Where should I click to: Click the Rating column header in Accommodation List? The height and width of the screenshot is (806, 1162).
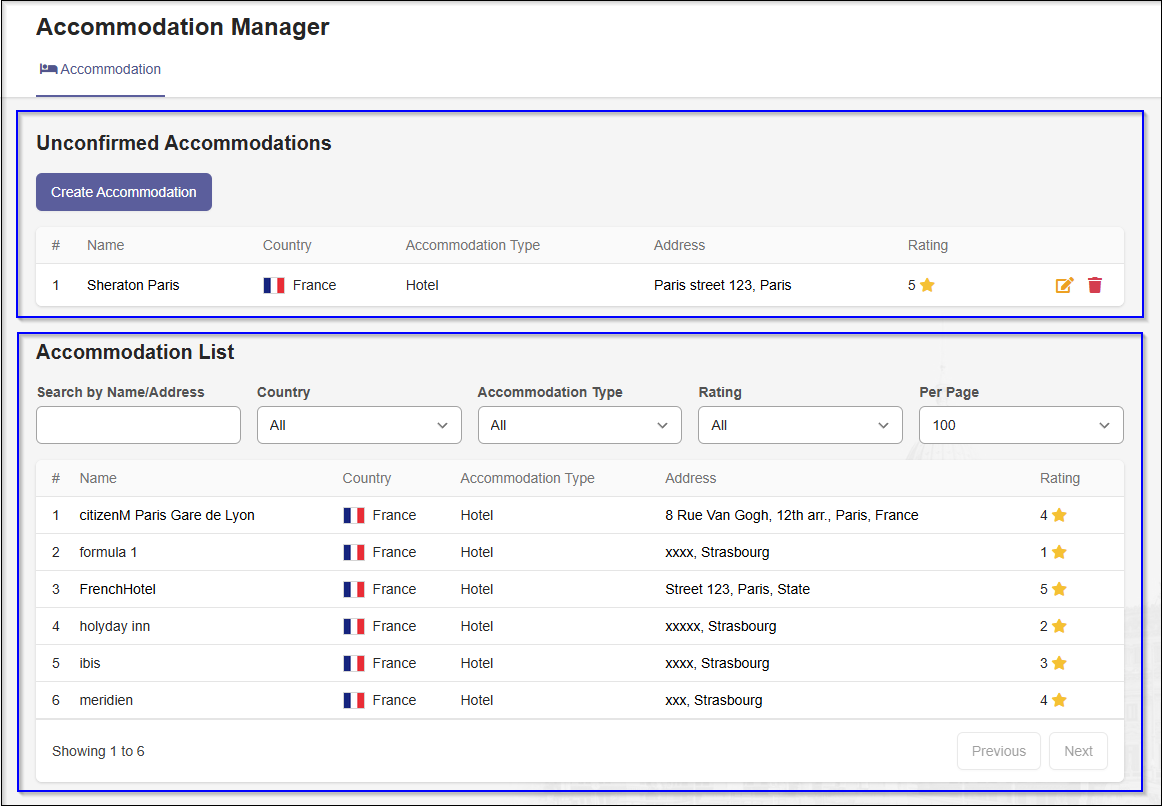coord(1060,478)
